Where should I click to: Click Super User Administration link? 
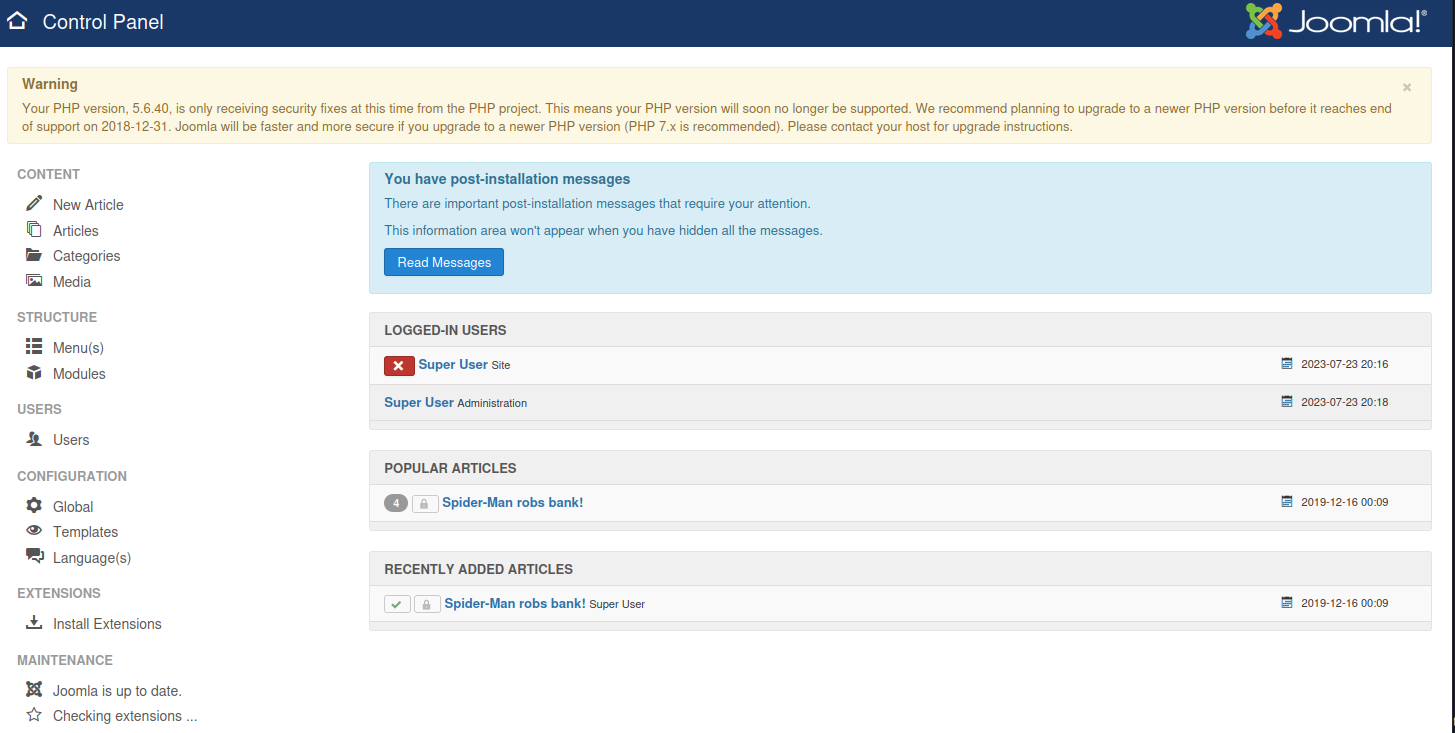coord(419,402)
